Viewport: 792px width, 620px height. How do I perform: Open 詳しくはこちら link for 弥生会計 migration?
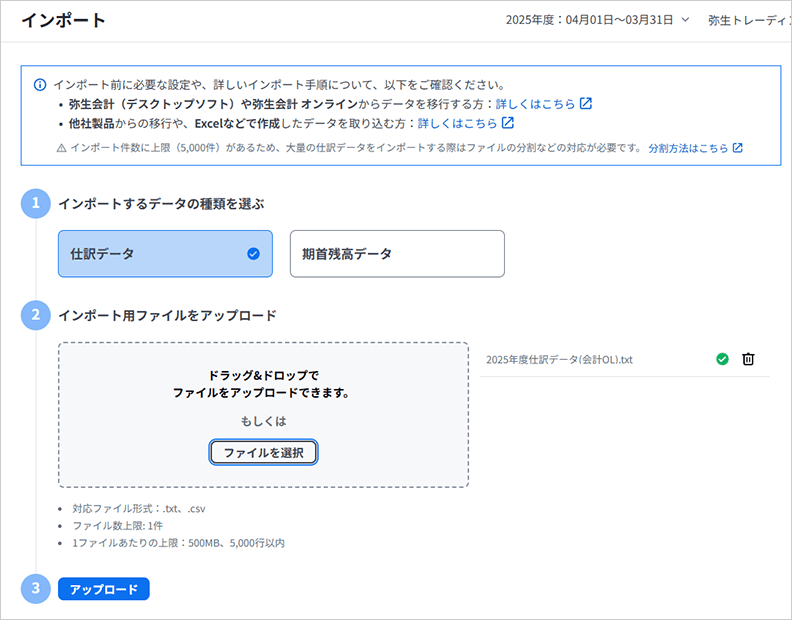(x=535, y=104)
